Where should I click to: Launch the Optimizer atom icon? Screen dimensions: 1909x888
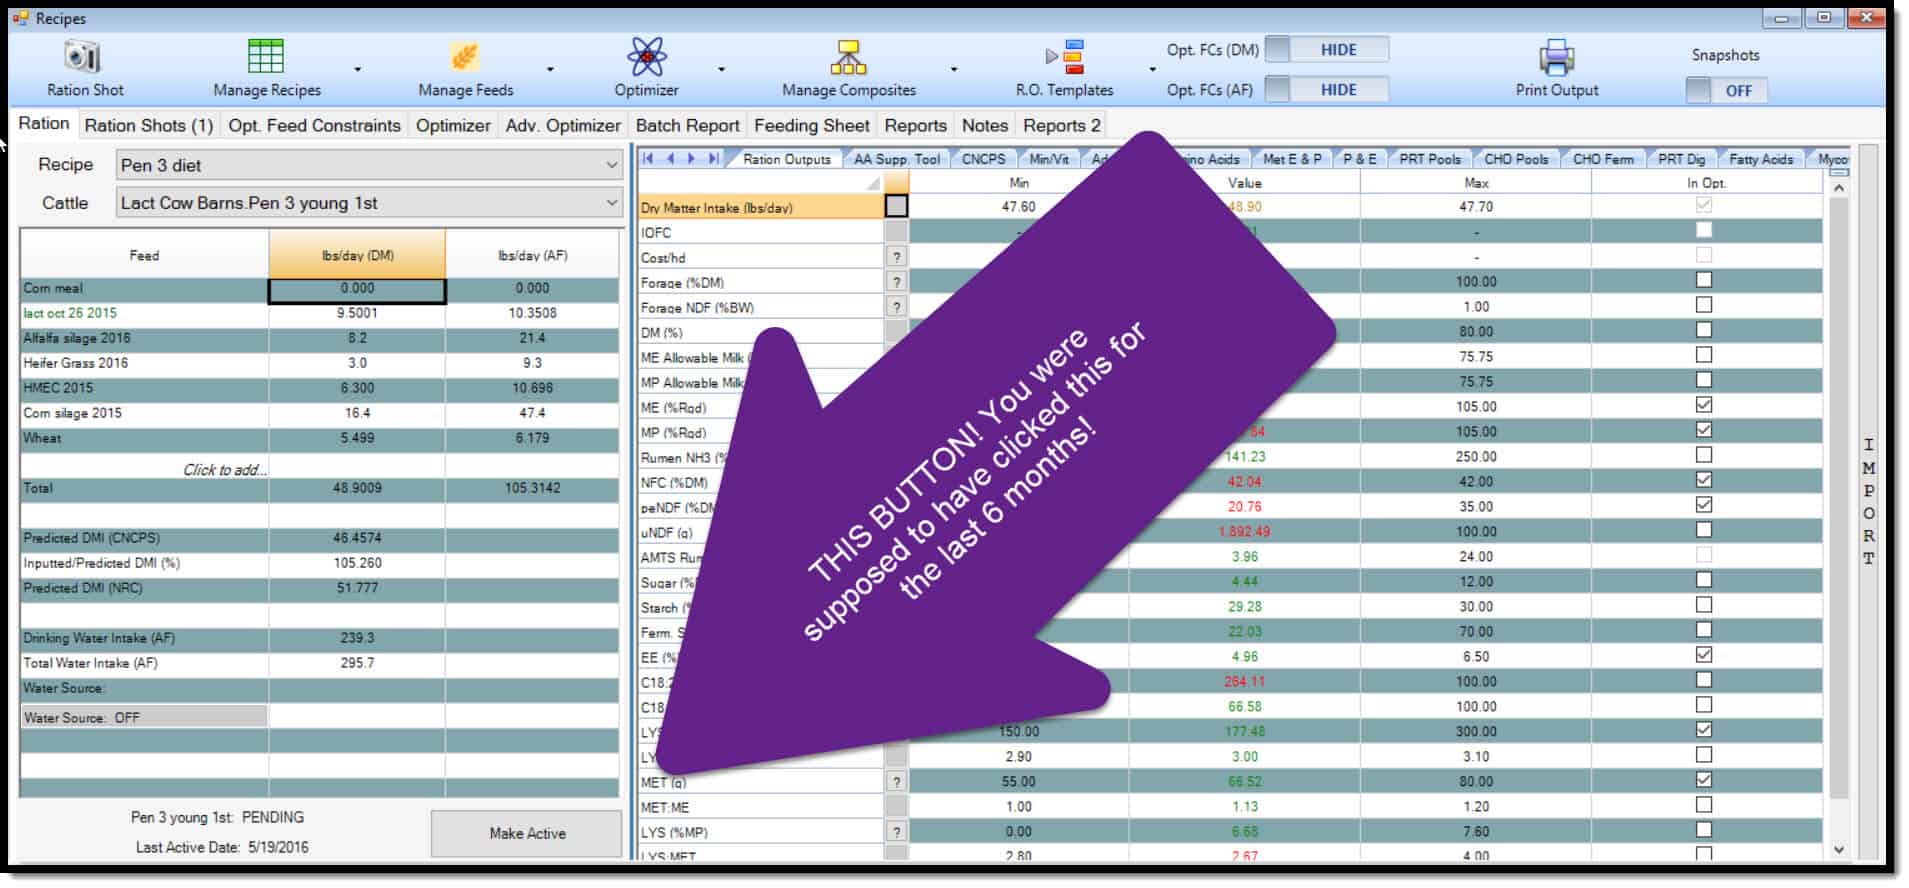[x=647, y=56]
